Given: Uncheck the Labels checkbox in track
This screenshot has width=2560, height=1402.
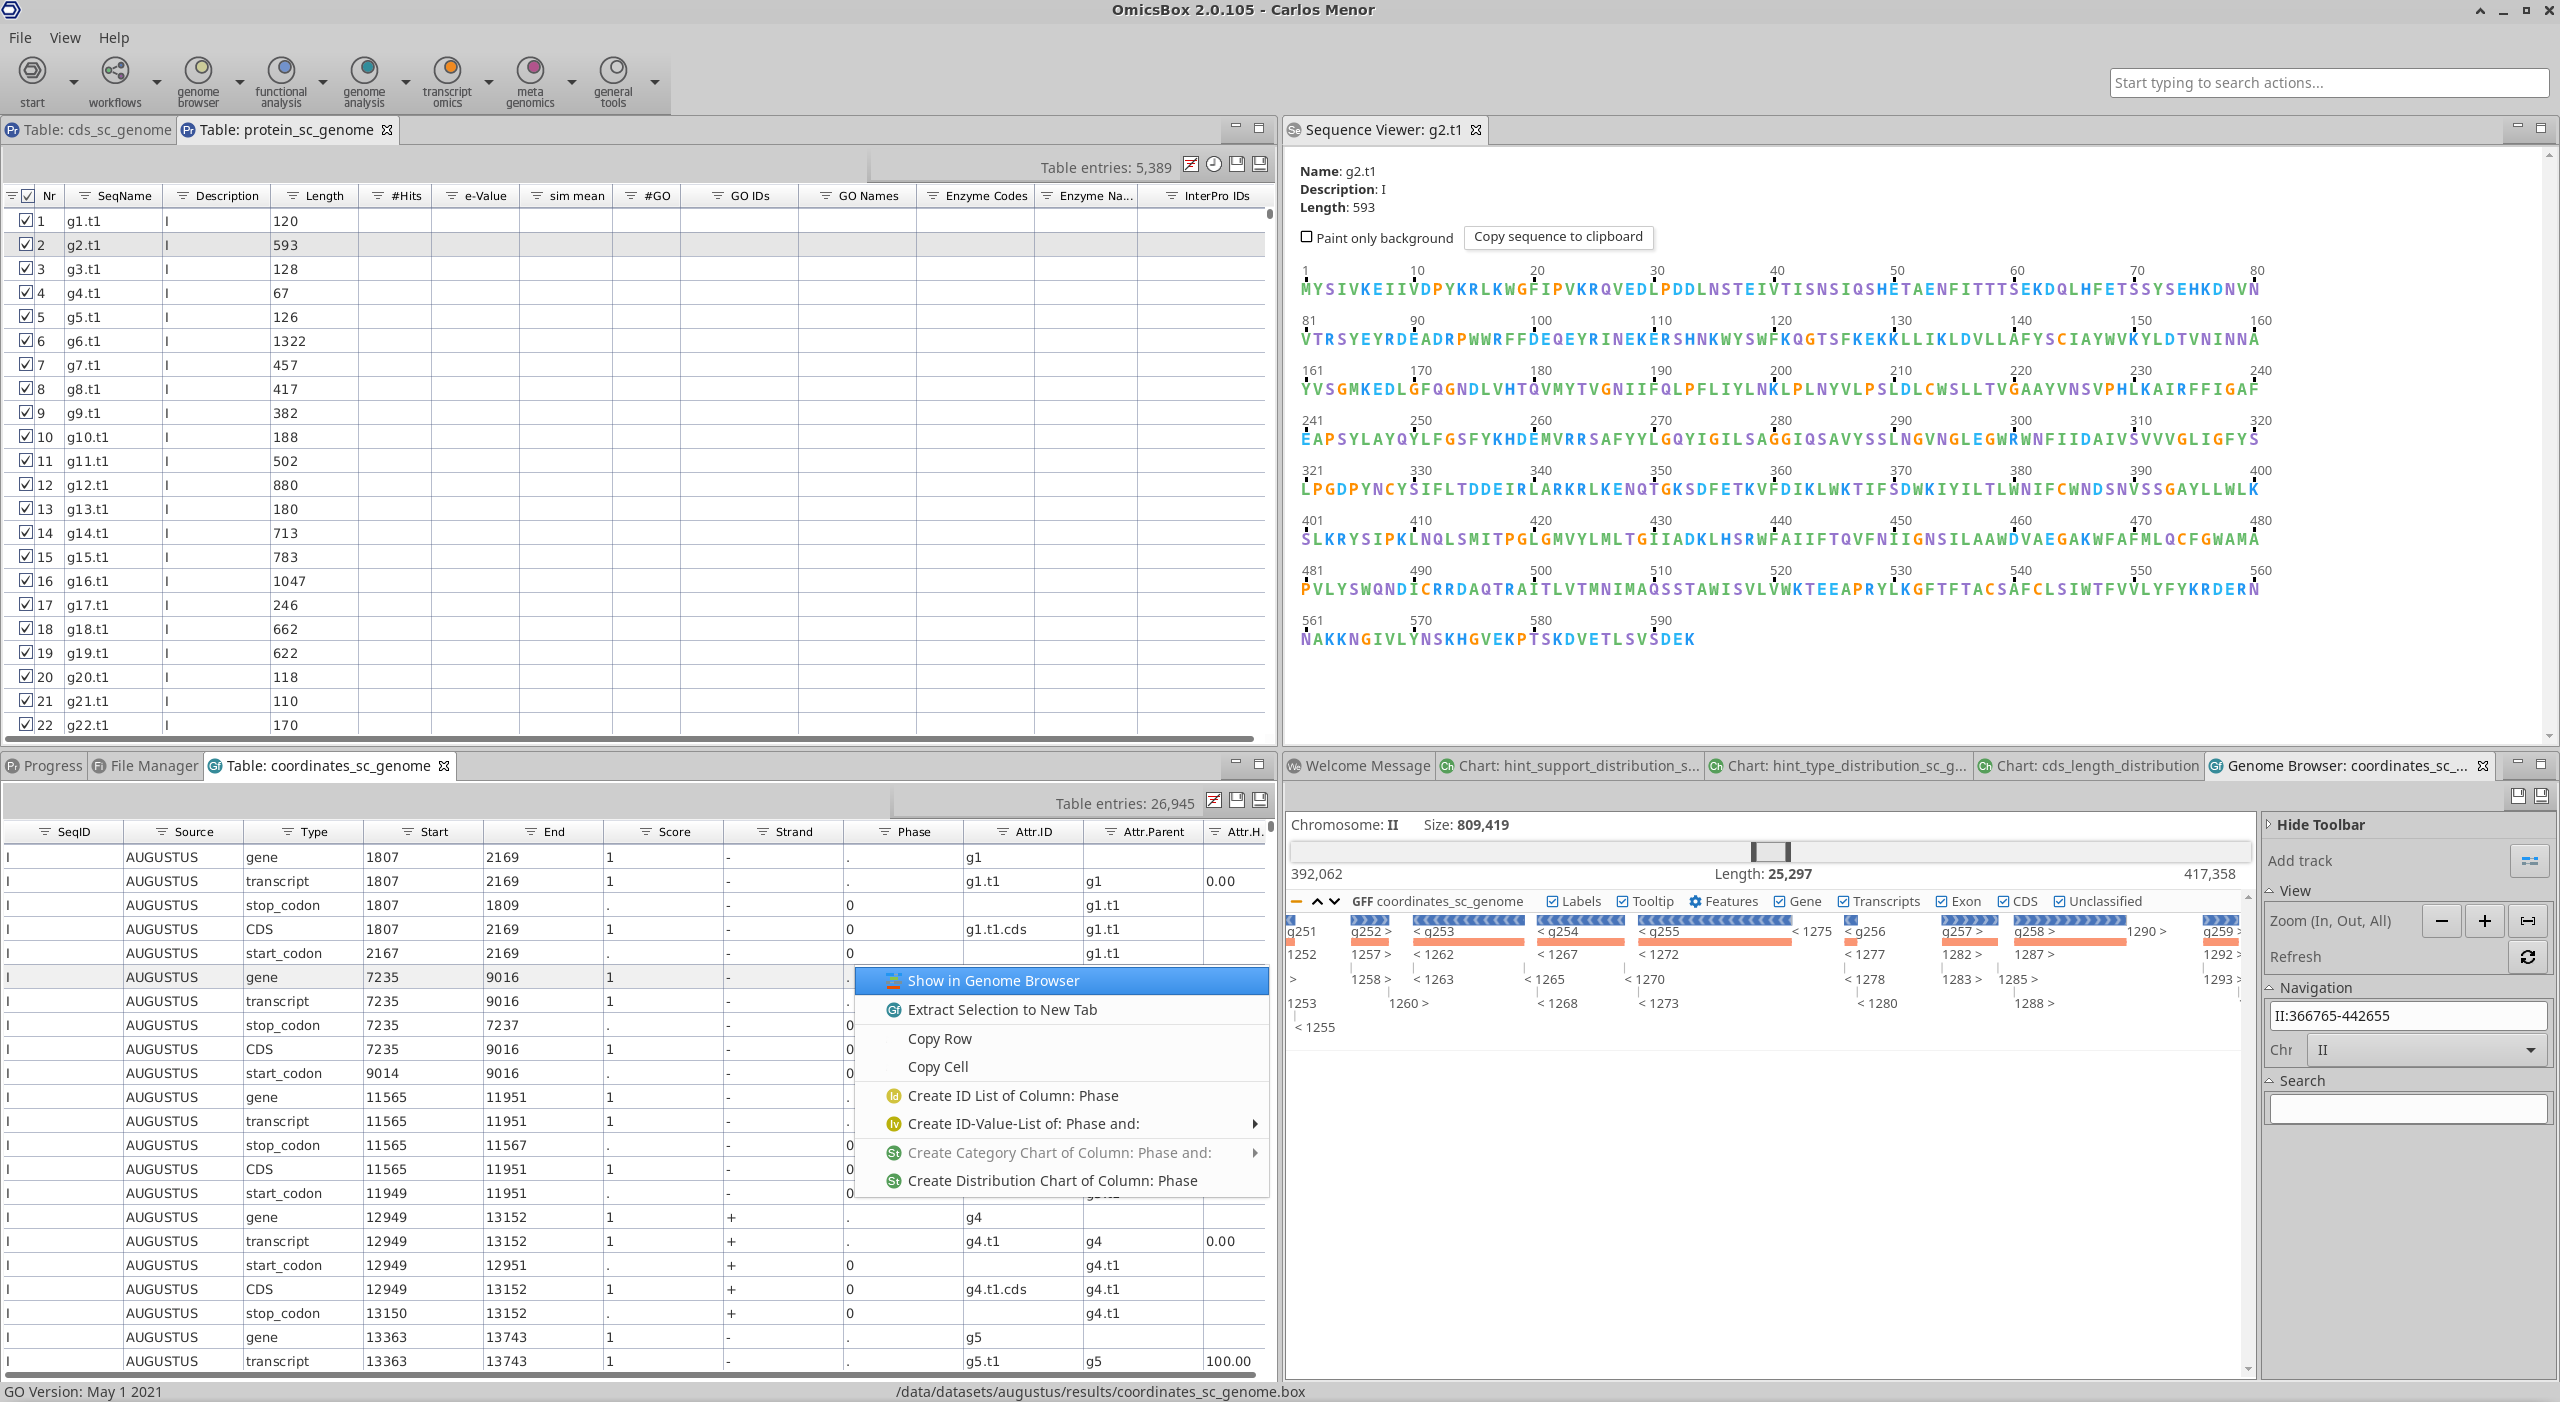Looking at the screenshot, I should pyautogui.click(x=1552, y=902).
